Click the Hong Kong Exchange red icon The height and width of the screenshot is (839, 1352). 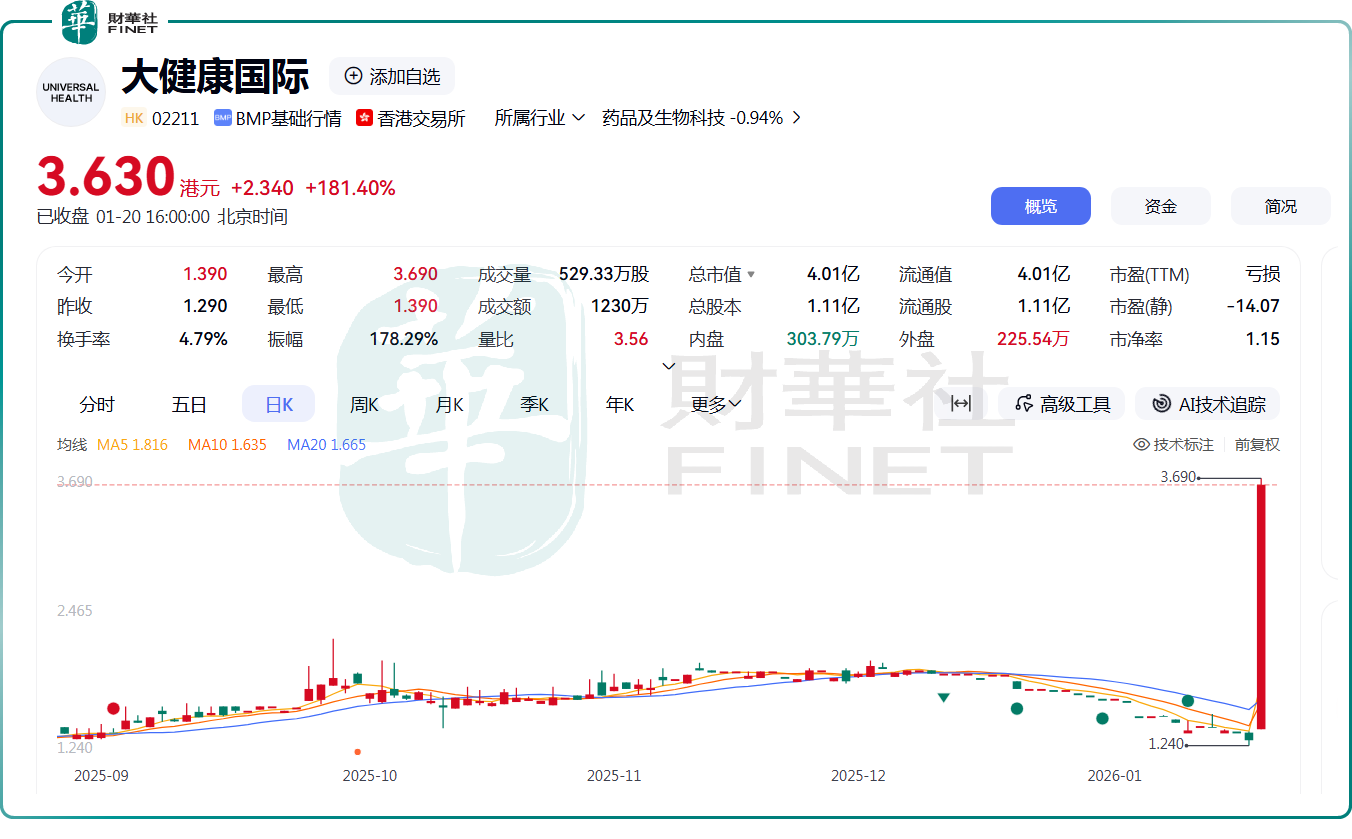(364, 118)
